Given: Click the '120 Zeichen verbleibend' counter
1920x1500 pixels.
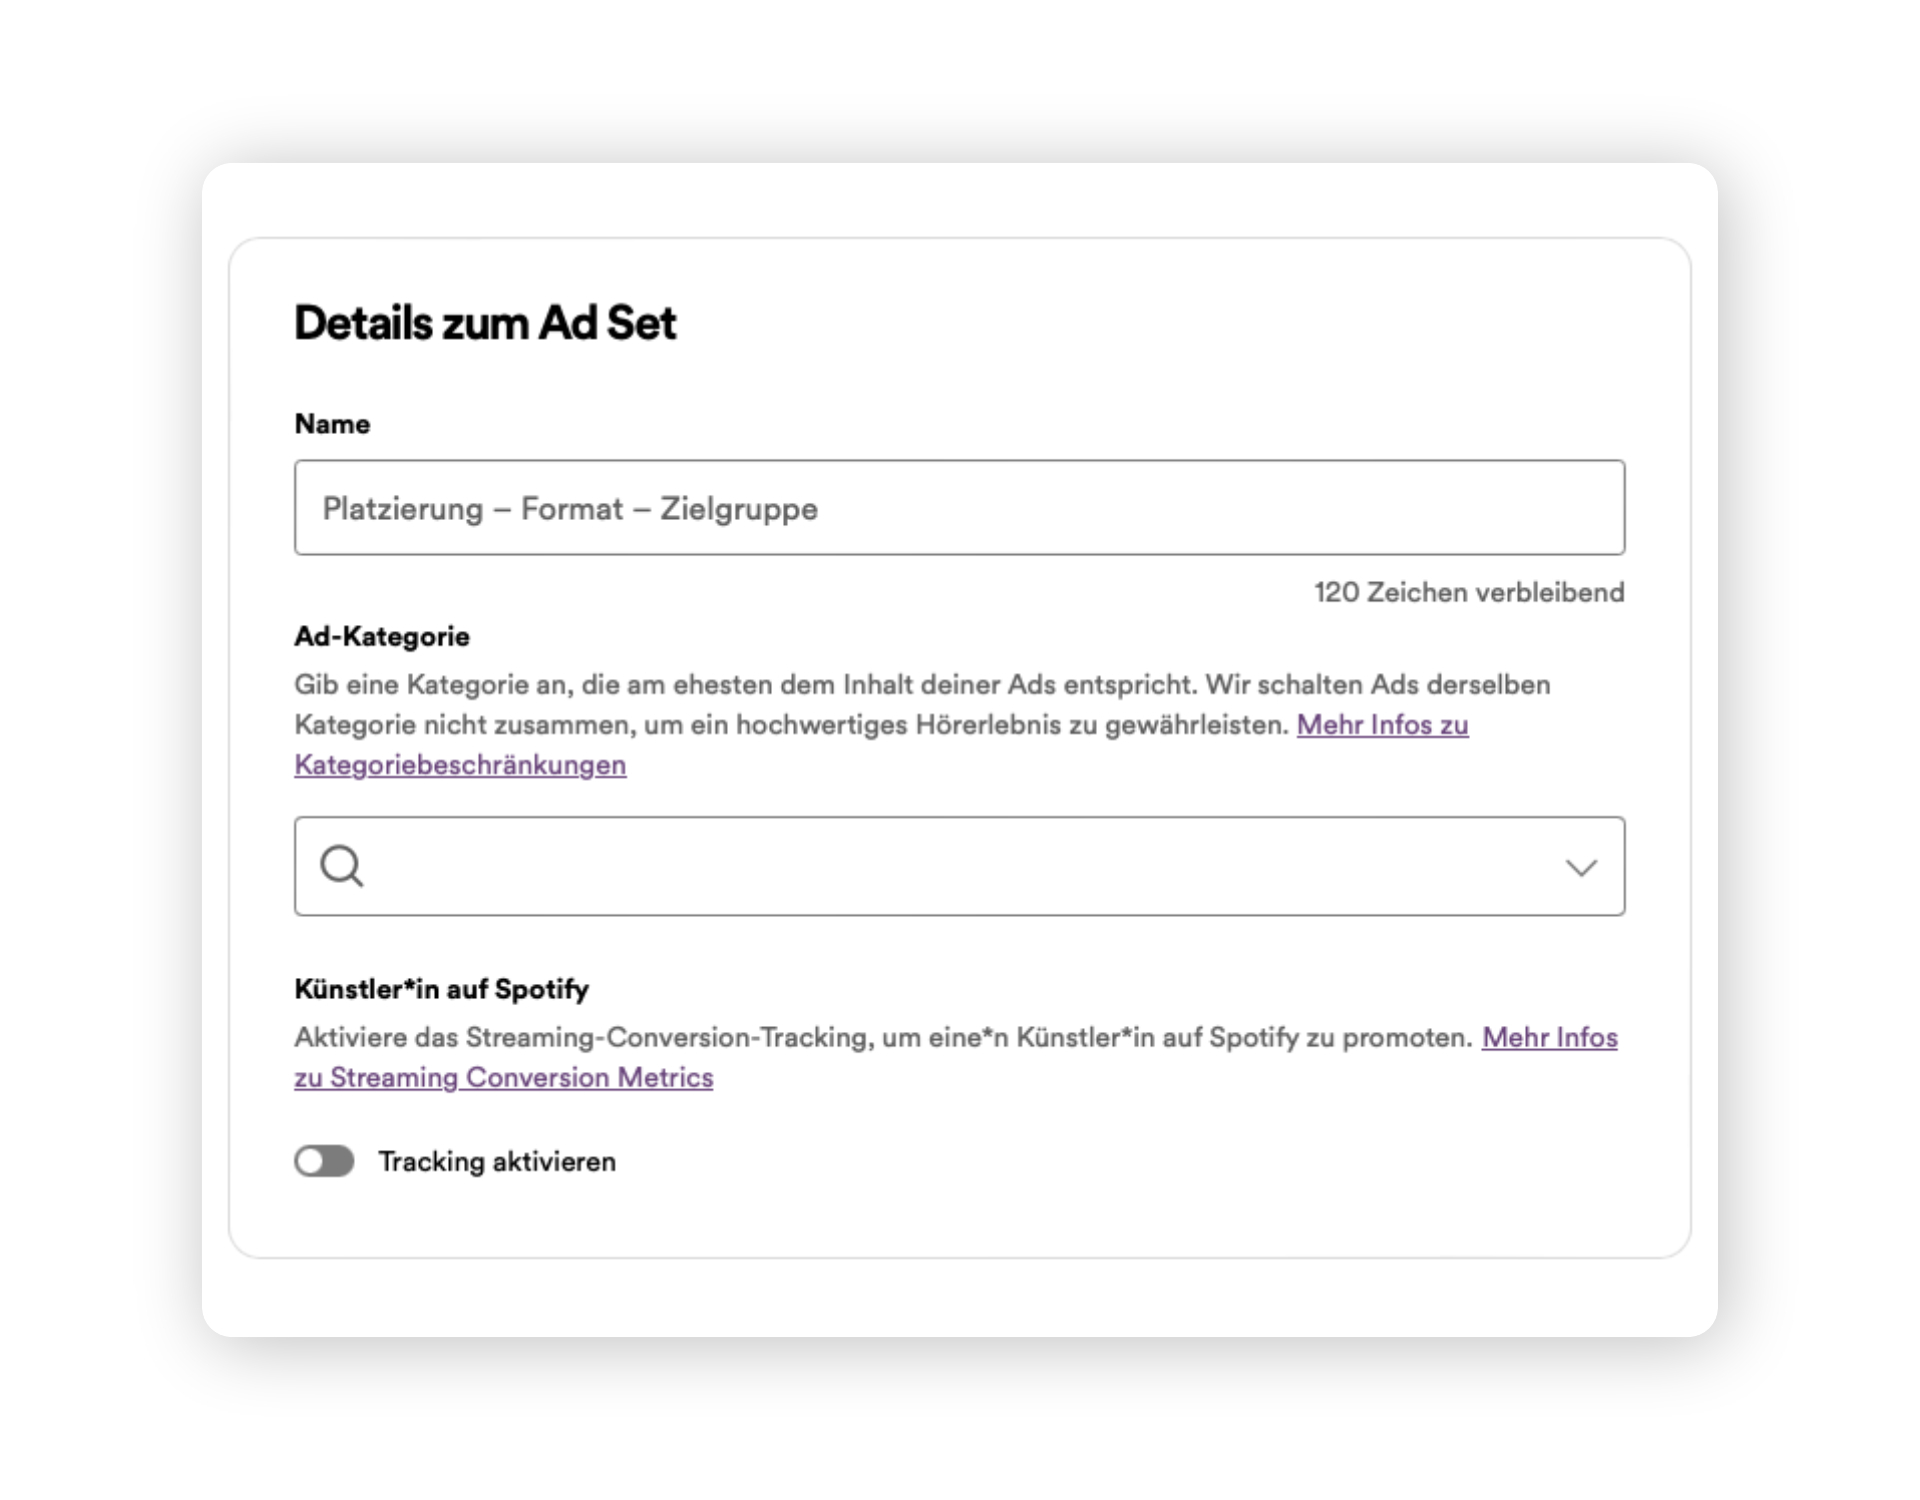Looking at the screenshot, I should 1469,592.
